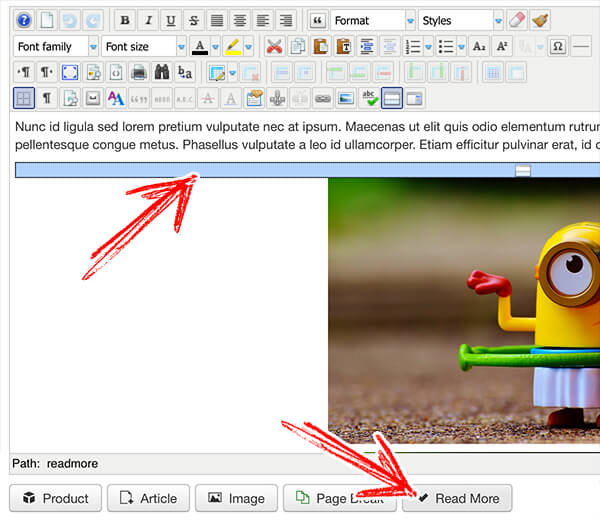Toggle the highlighted read more toolbar icon

[x=392, y=98]
